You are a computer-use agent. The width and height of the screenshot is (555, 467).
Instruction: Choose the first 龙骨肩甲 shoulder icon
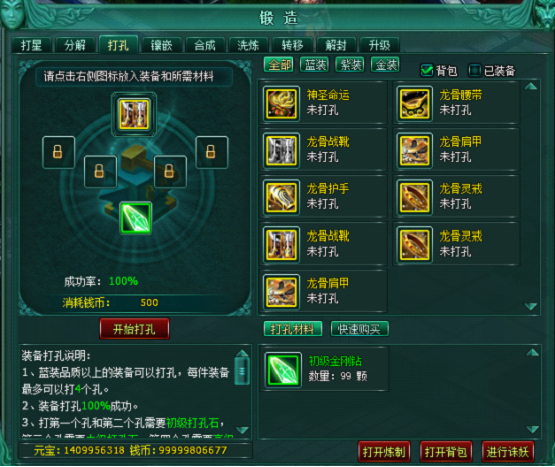pyautogui.click(x=414, y=150)
